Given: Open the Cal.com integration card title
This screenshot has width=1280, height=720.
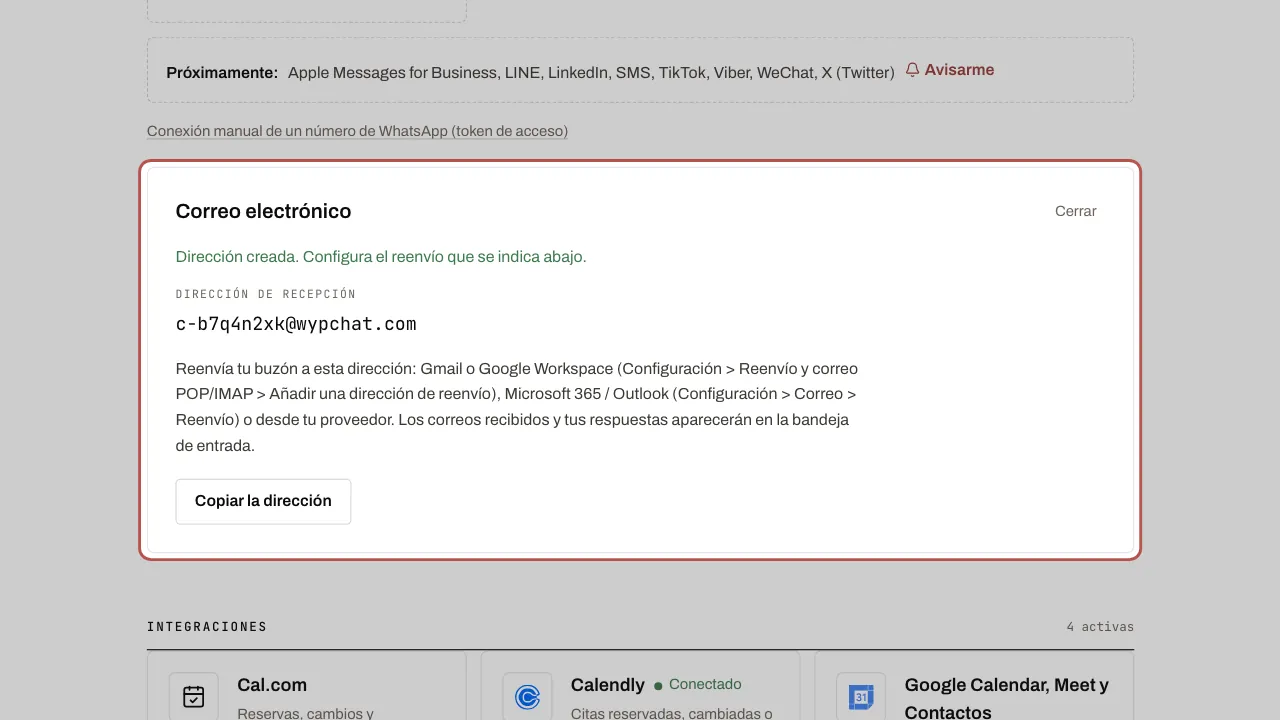Looking at the screenshot, I should 272,685.
